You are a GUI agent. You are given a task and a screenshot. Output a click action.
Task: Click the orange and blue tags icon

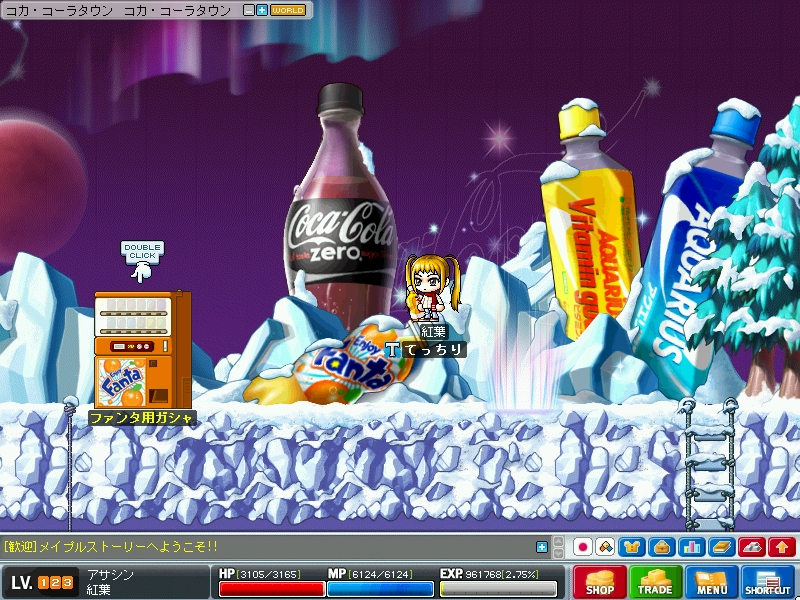(x=605, y=547)
